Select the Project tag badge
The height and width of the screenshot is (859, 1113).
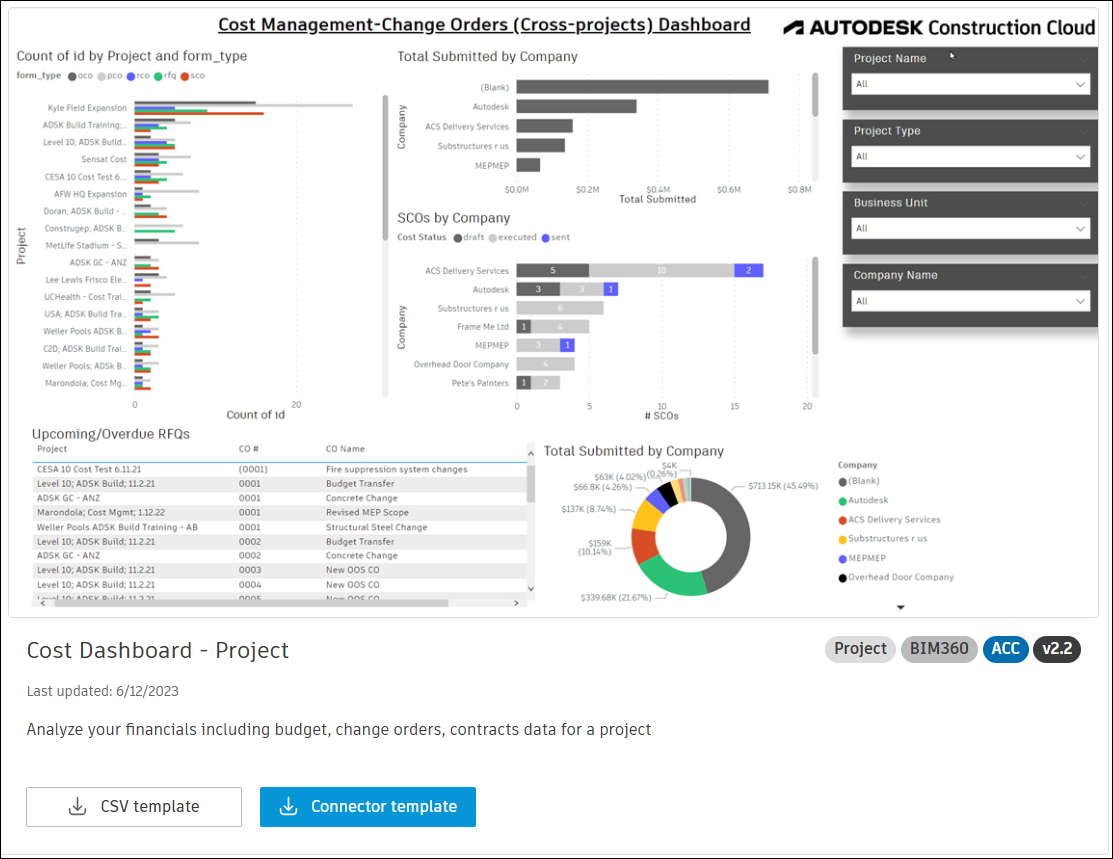tap(860, 649)
